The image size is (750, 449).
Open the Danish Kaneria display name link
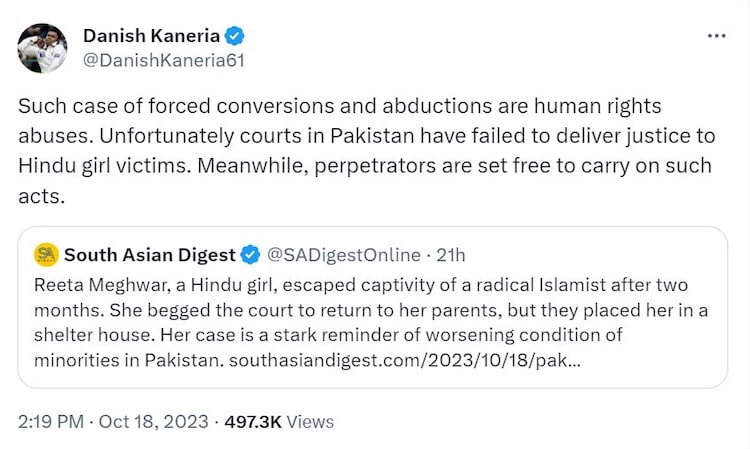pyautogui.click(x=151, y=37)
